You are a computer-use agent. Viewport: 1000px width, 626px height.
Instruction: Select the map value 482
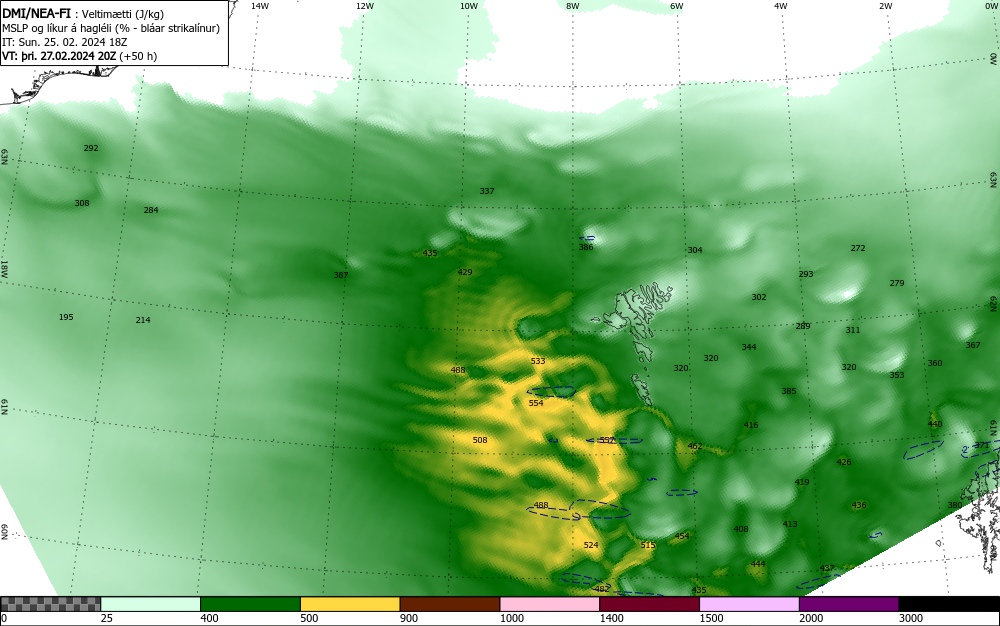(601, 589)
